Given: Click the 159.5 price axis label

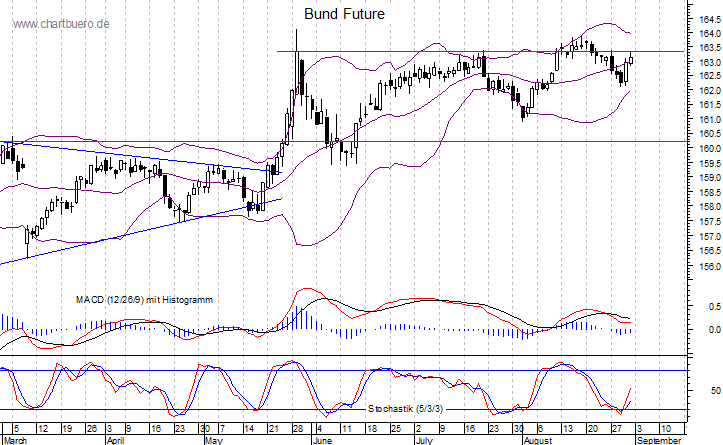Looking at the screenshot, I should [x=710, y=164].
